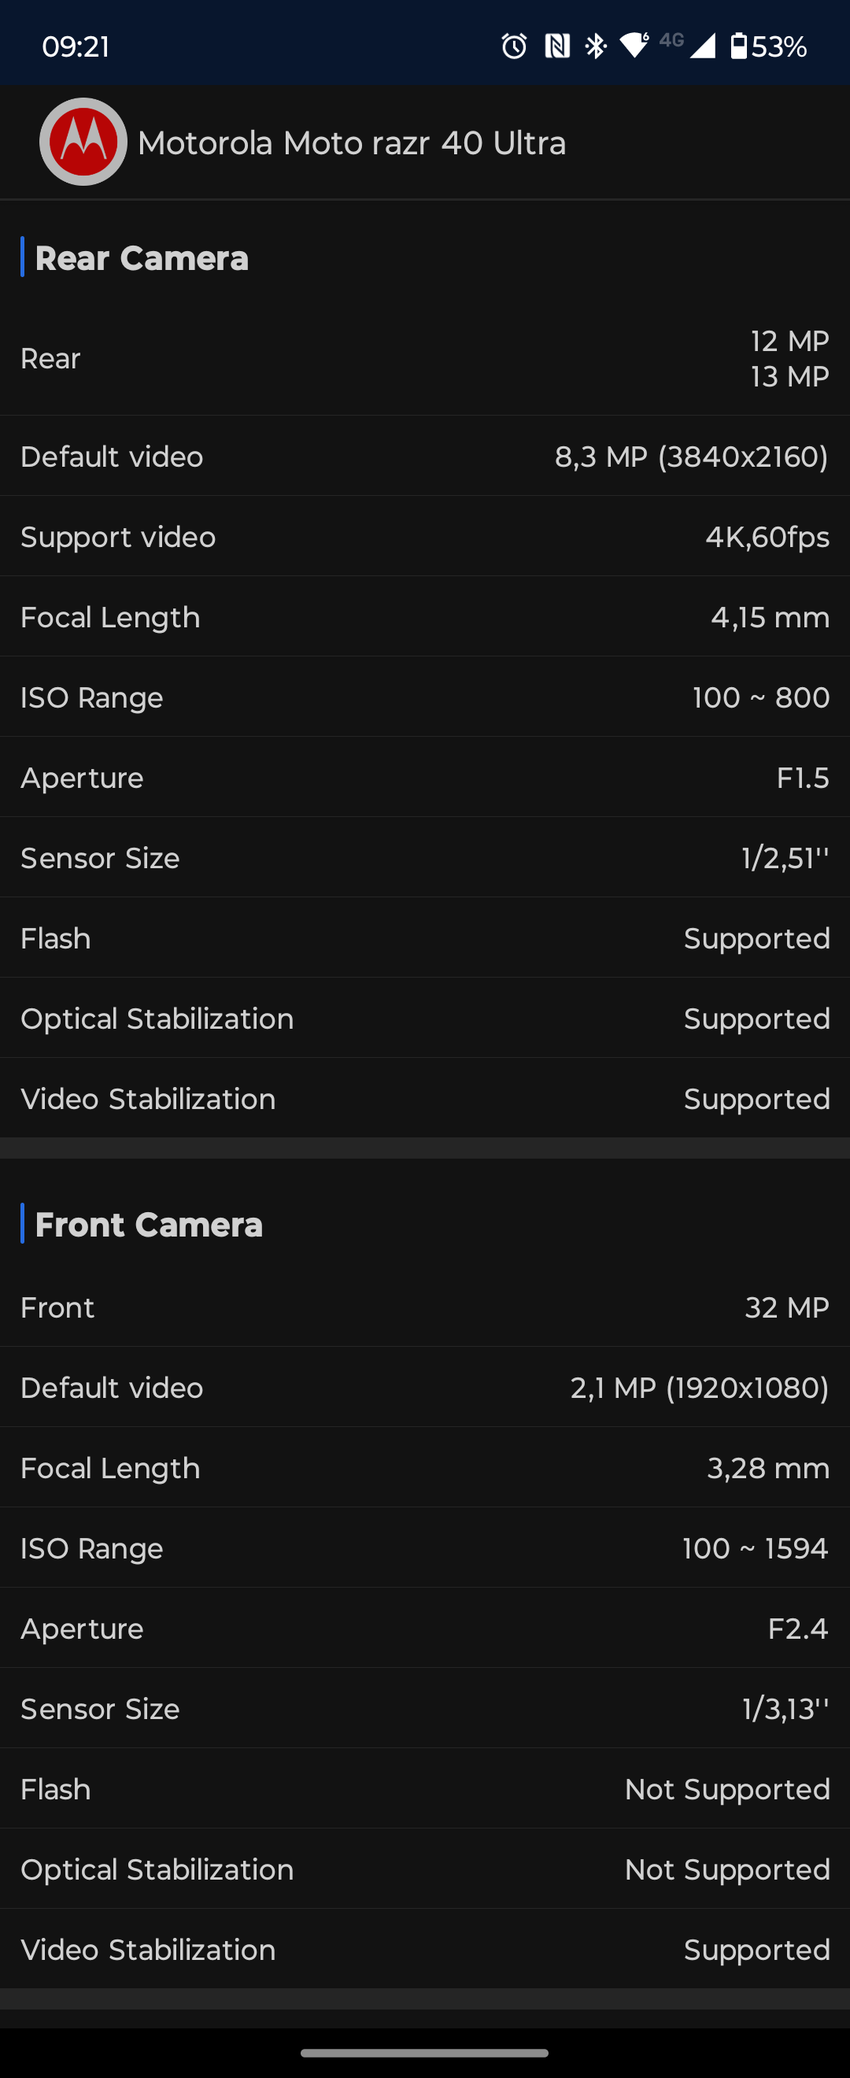Screen dimensions: 850x2078
Task: Tap the rear Aperture F1.5 row
Action: coord(425,778)
